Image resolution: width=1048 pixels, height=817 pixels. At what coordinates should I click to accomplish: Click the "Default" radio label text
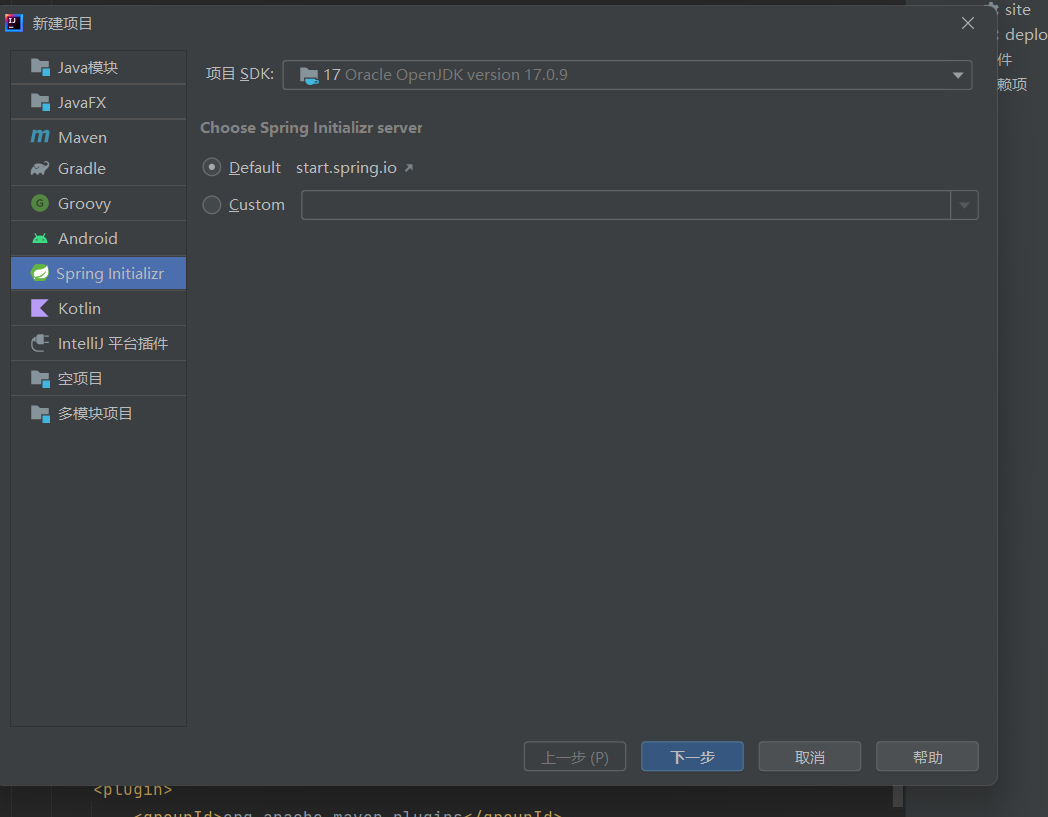point(255,167)
